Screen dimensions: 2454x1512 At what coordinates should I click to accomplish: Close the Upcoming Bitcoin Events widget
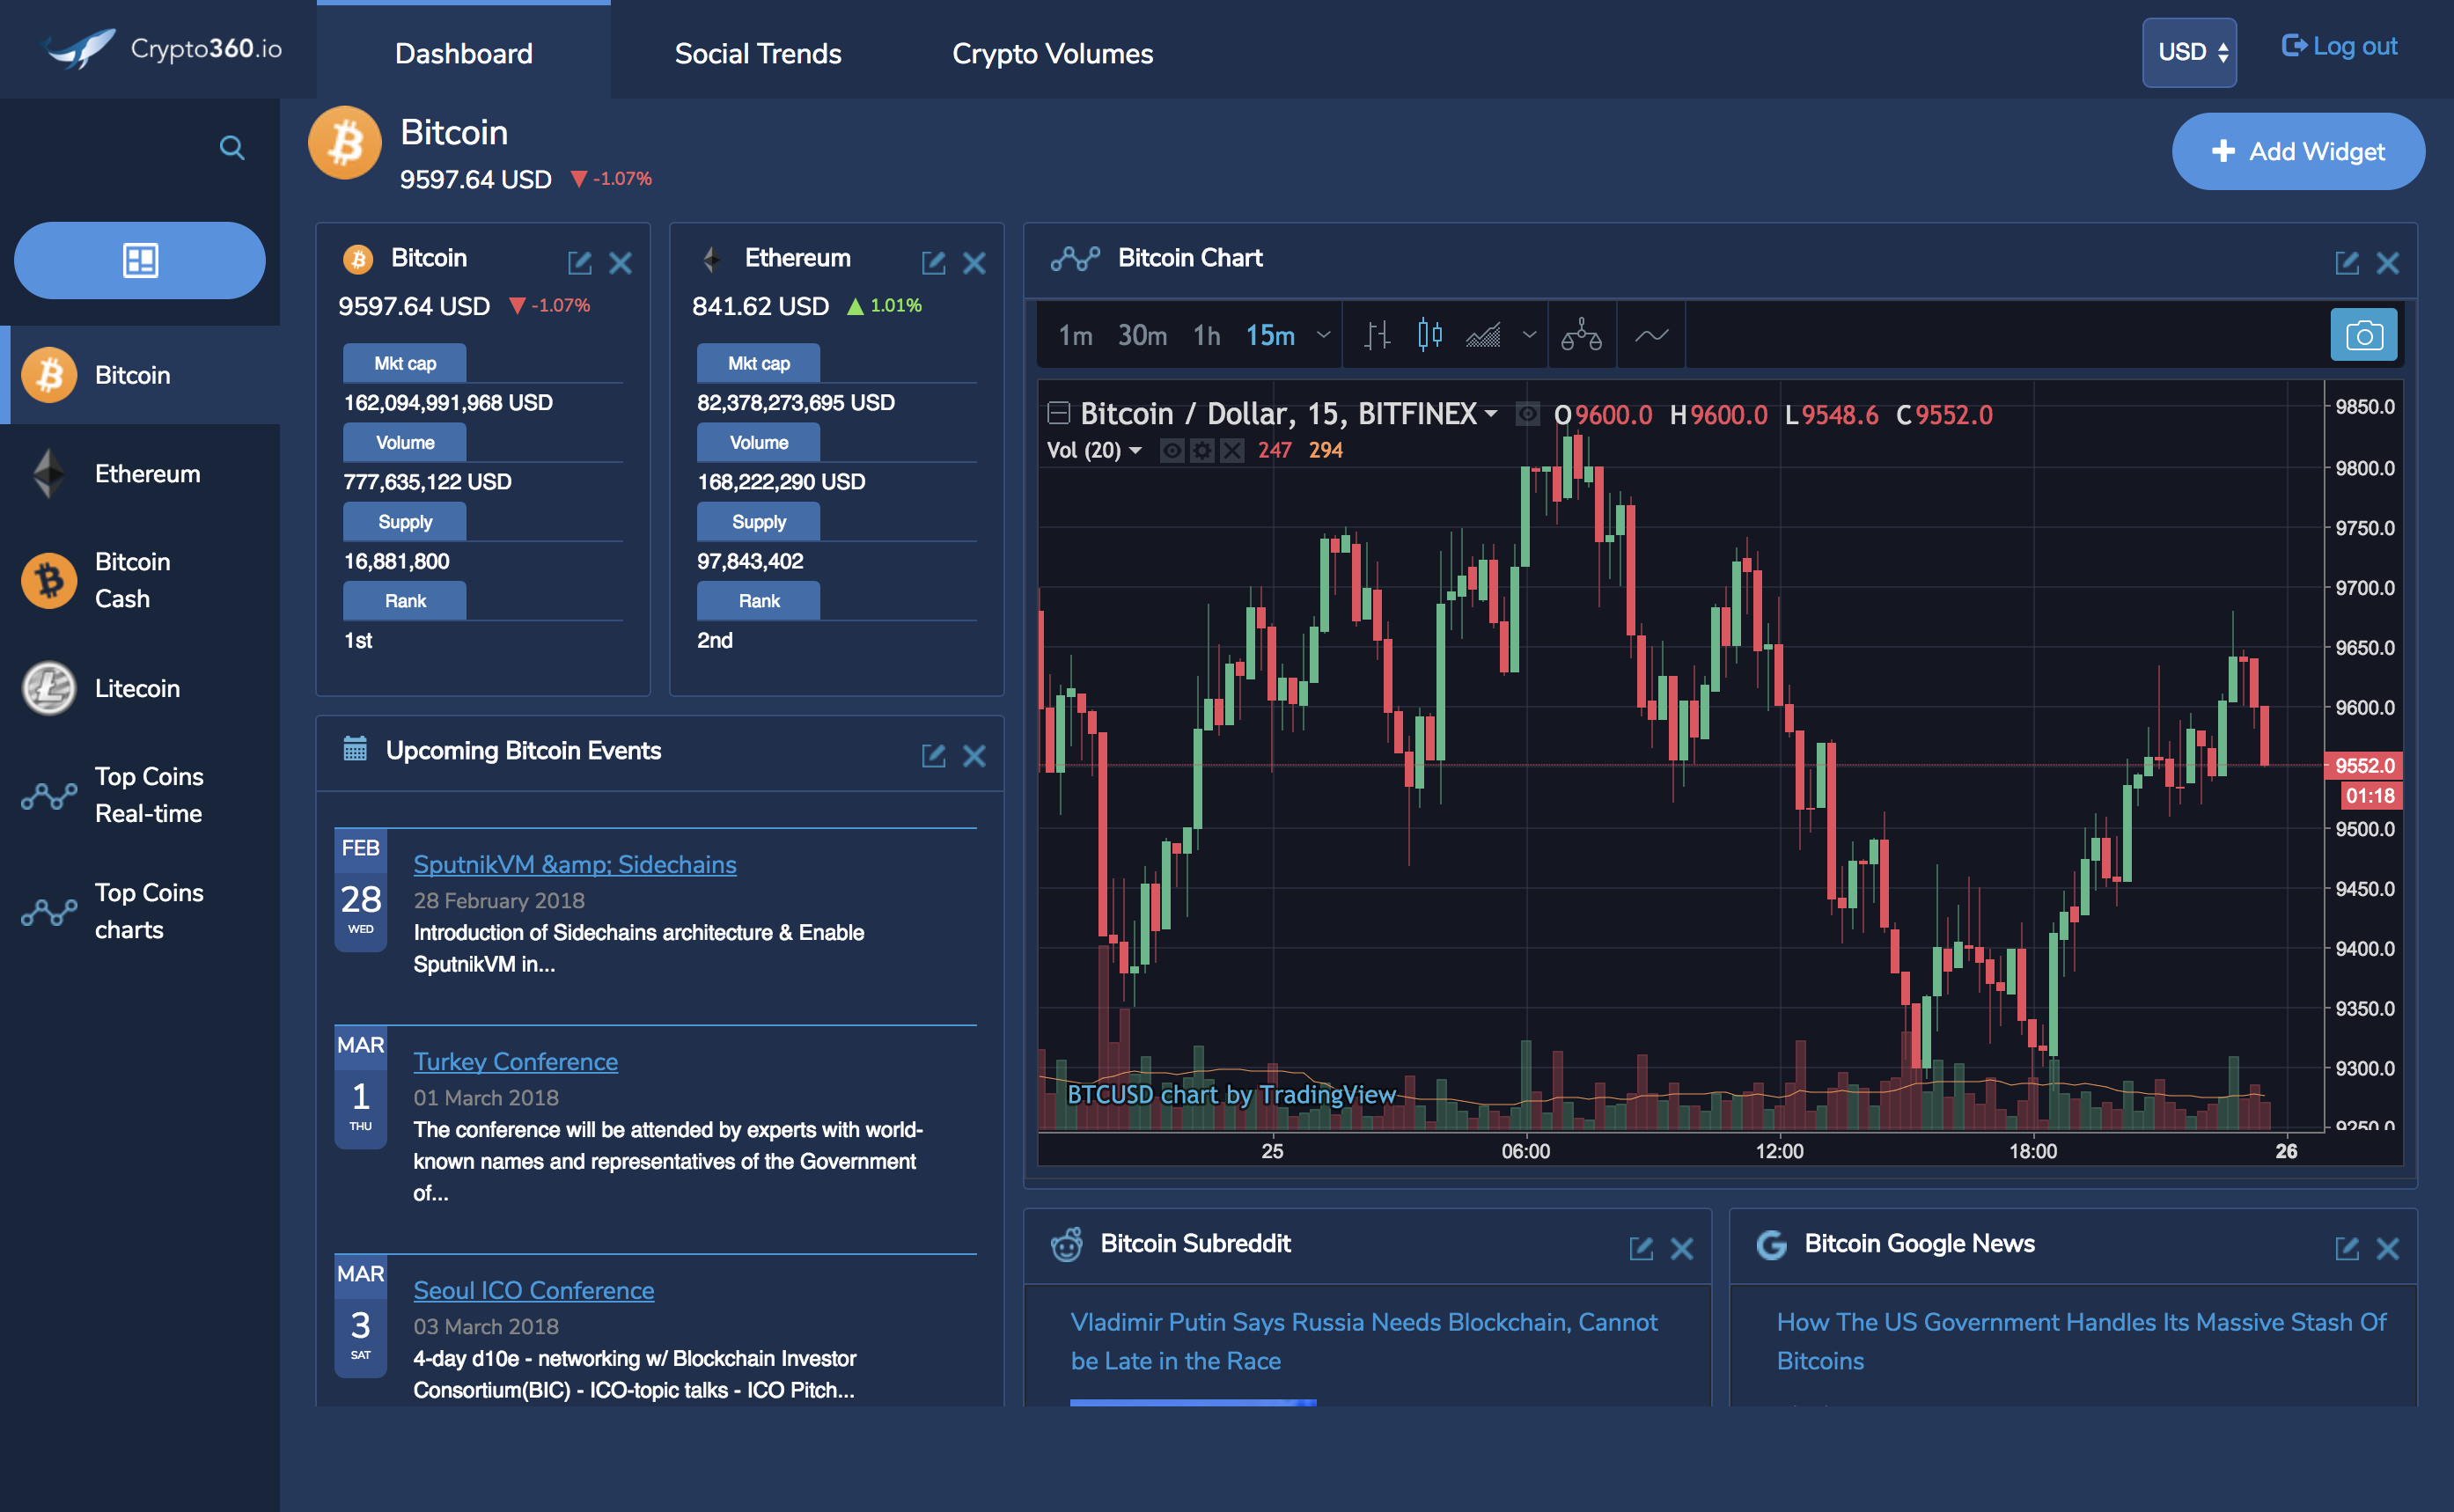click(975, 756)
